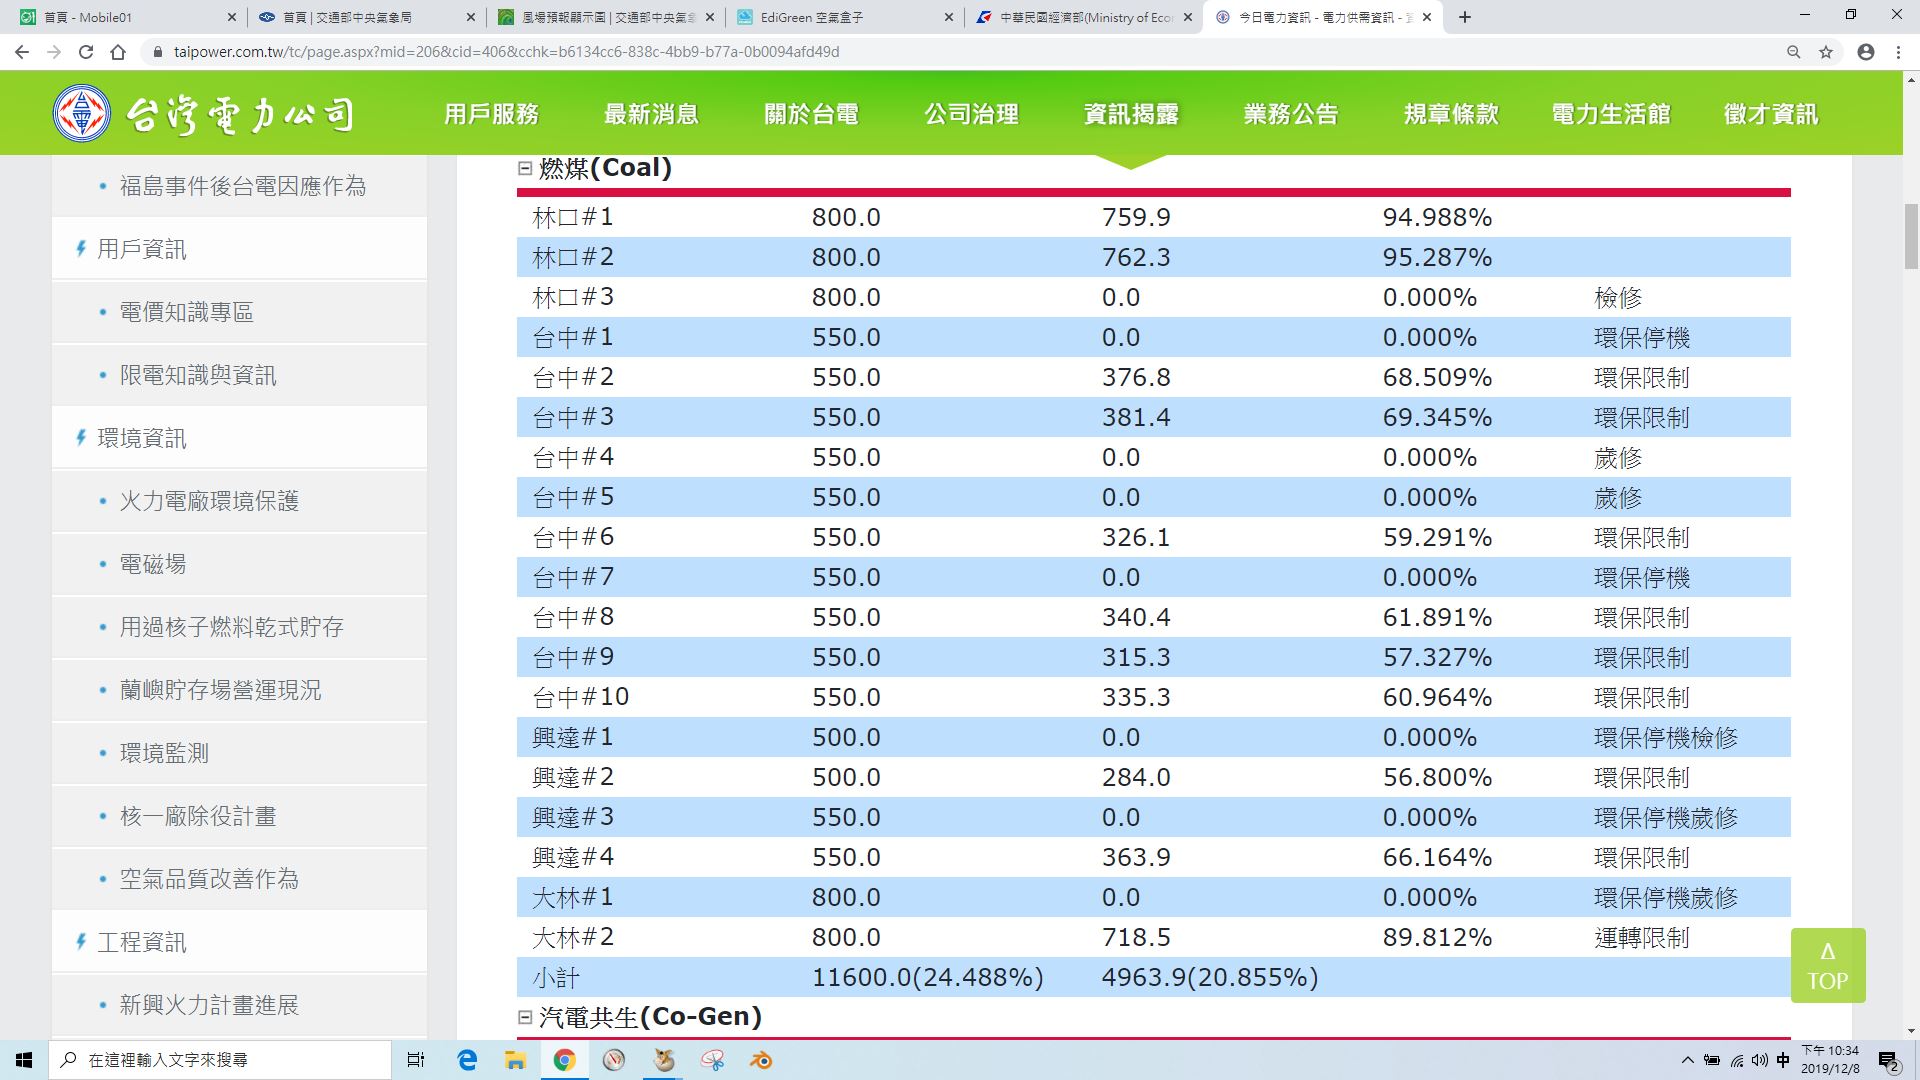The width and height of the screenshot is (1920, 1080).
Task: Open notification center icon
Action: pos(1888,1061)
